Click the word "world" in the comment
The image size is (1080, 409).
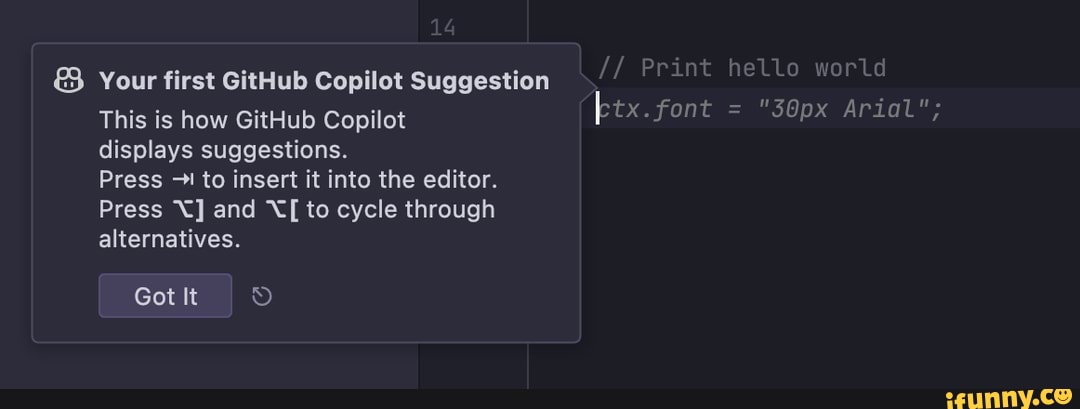click(x=850, y=68)
